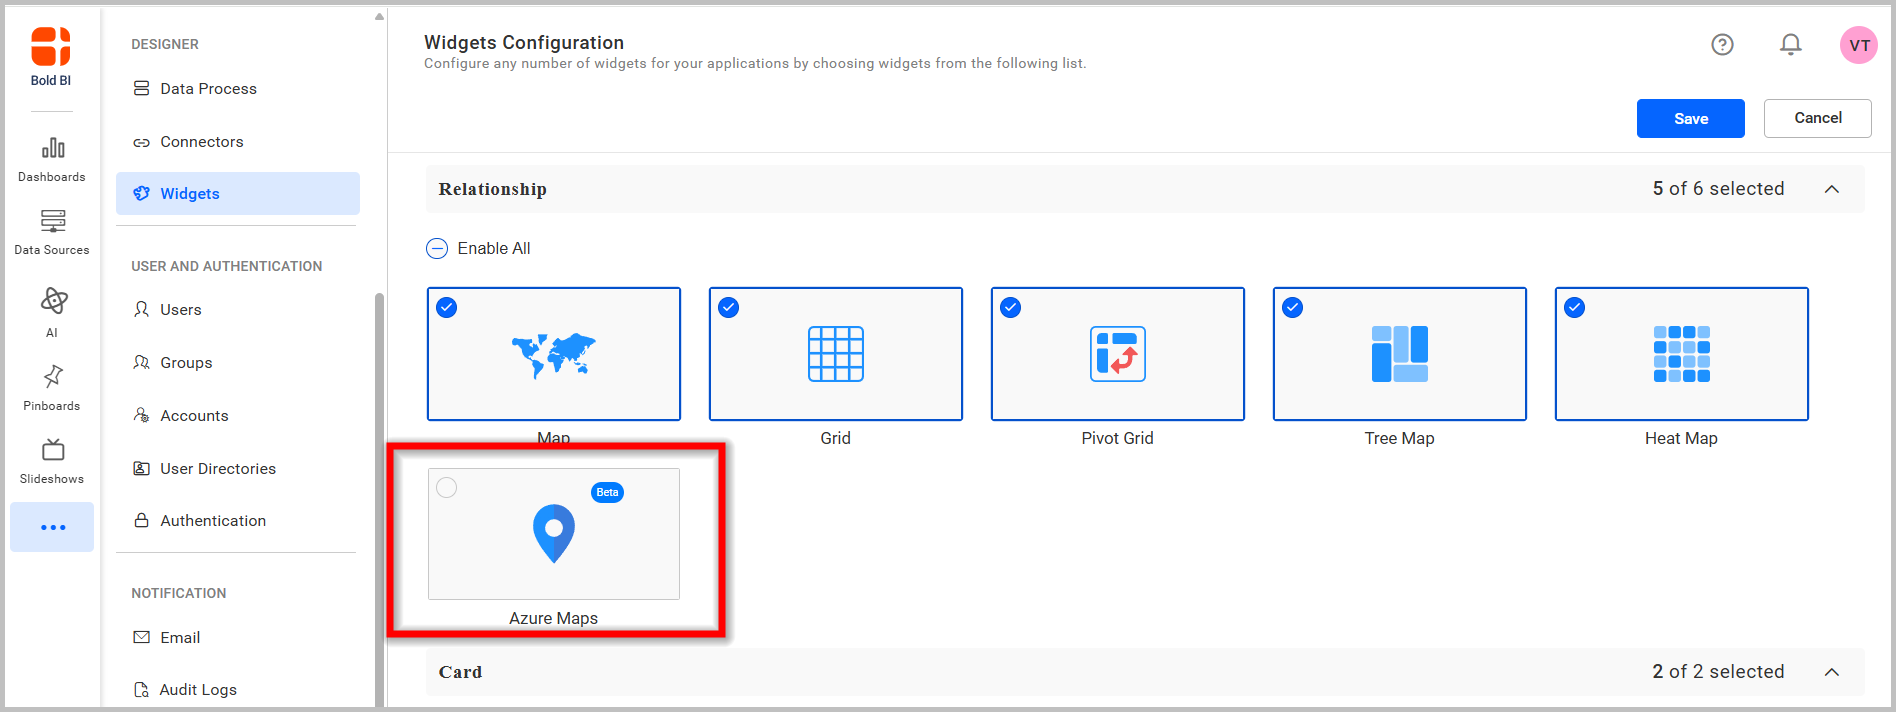Screen dimensions: 1896x712
Task: Collapse the Card section chevron
Action: 1832,672
